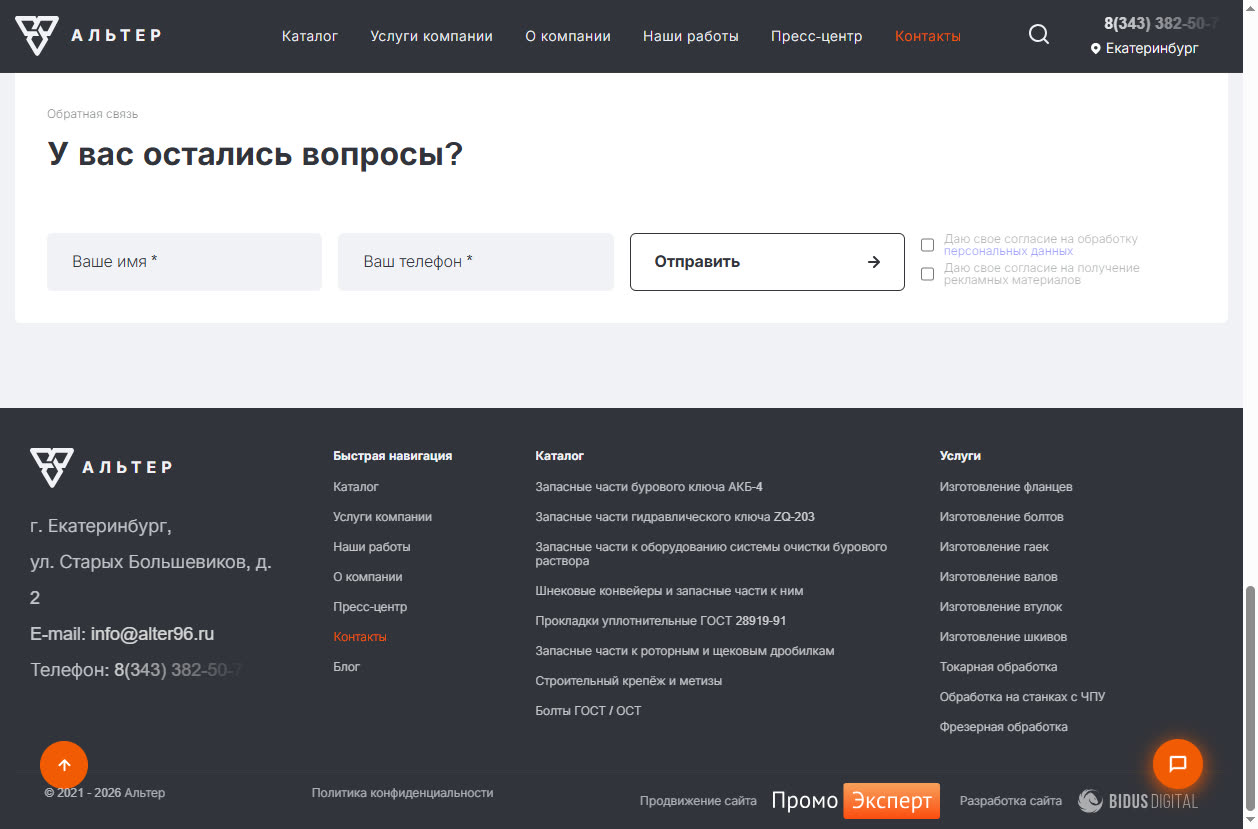The width and height of the screenshot is (1258, 829).
Task: Open О компании in the footer quick navigation
Action: [x=367, y=577]
